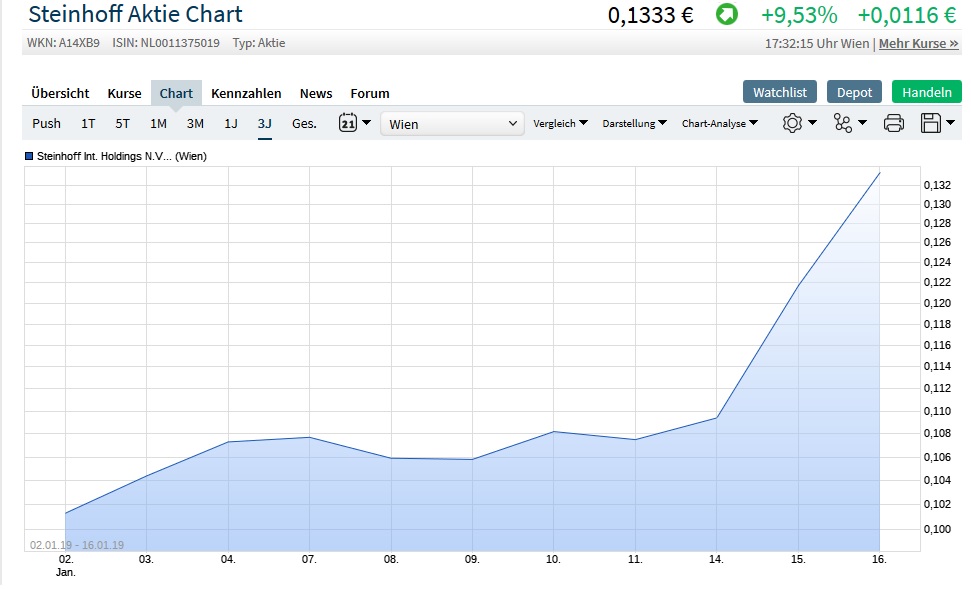Click the green refresh icon beside the price
This screenshot has height=589, width=971.
tap(725, 15)
